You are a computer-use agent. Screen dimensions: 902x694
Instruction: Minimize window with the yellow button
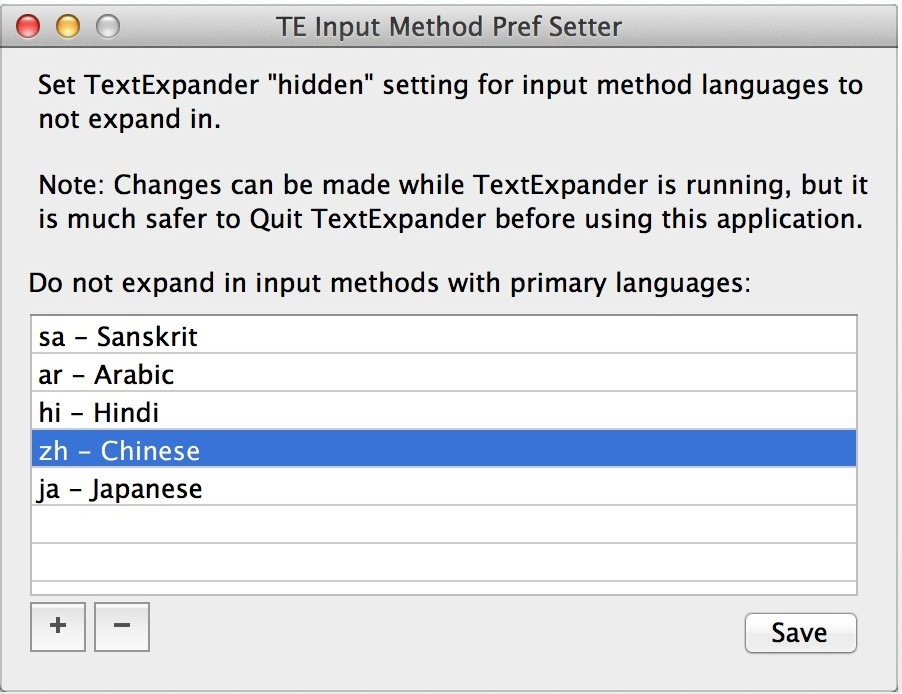tap(67, 26)
